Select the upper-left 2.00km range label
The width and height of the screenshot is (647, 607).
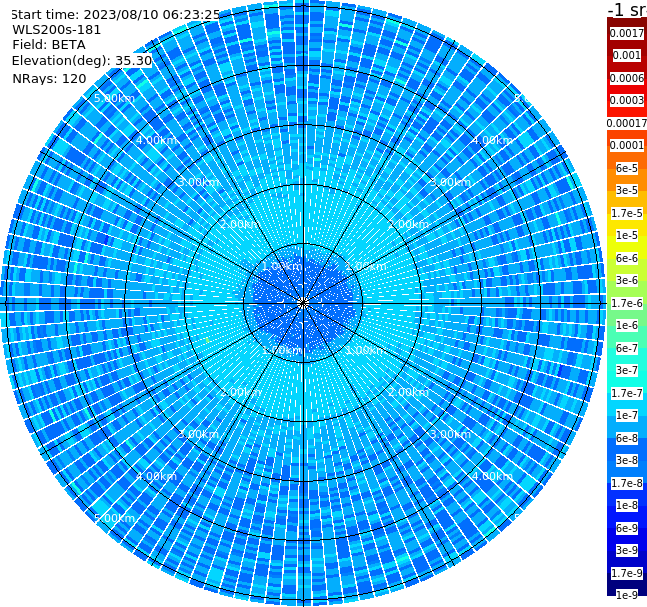coord(241,224)
